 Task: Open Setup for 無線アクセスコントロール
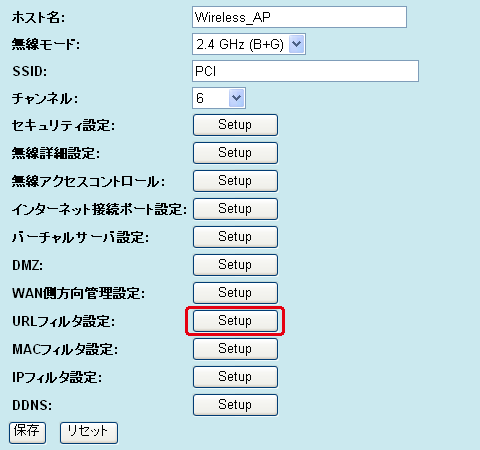pyautogui.click(x=235, y=181)
